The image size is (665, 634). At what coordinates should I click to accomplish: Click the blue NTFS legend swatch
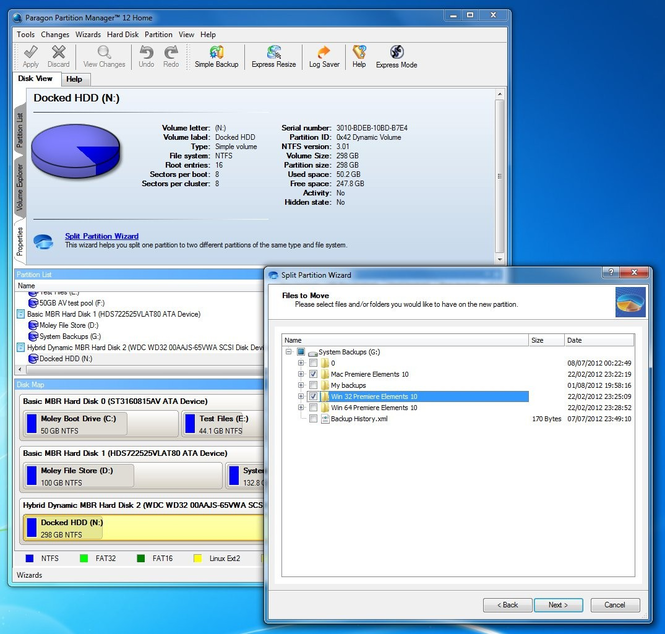[x=29, y=559]
